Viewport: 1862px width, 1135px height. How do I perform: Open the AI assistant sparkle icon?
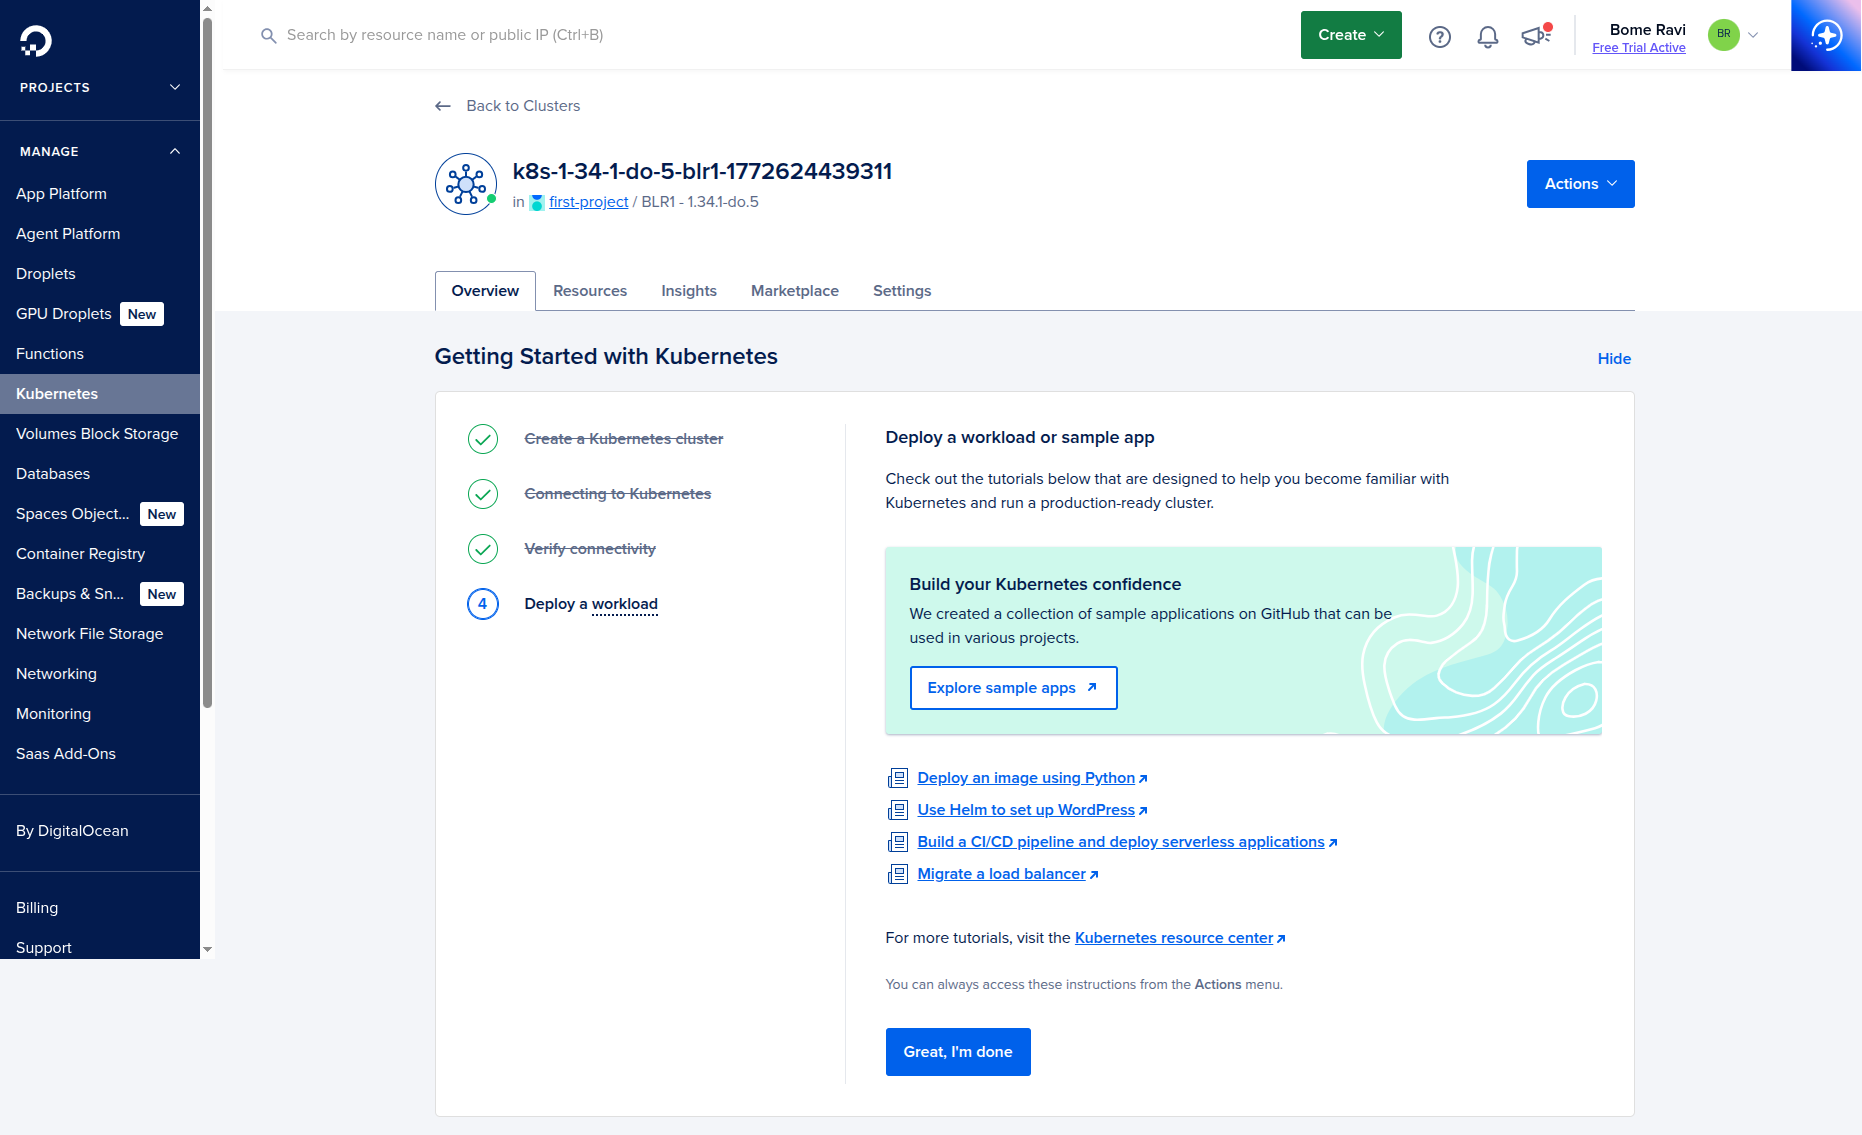coord(1826,36)
